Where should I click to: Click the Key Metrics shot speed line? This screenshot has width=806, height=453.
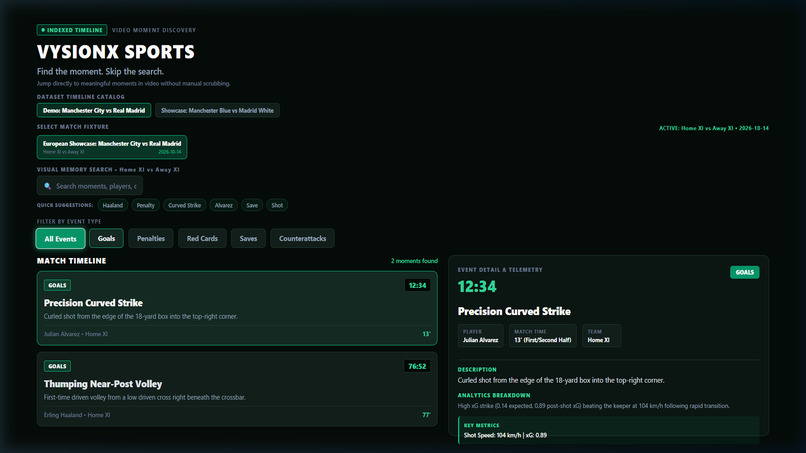505,435
